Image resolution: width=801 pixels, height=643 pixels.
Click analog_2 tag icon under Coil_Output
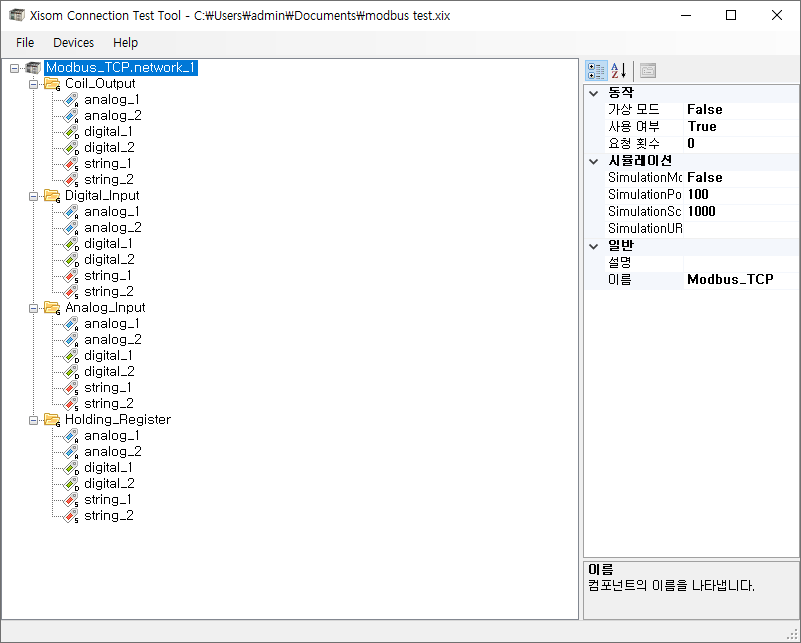click(71, 116)
